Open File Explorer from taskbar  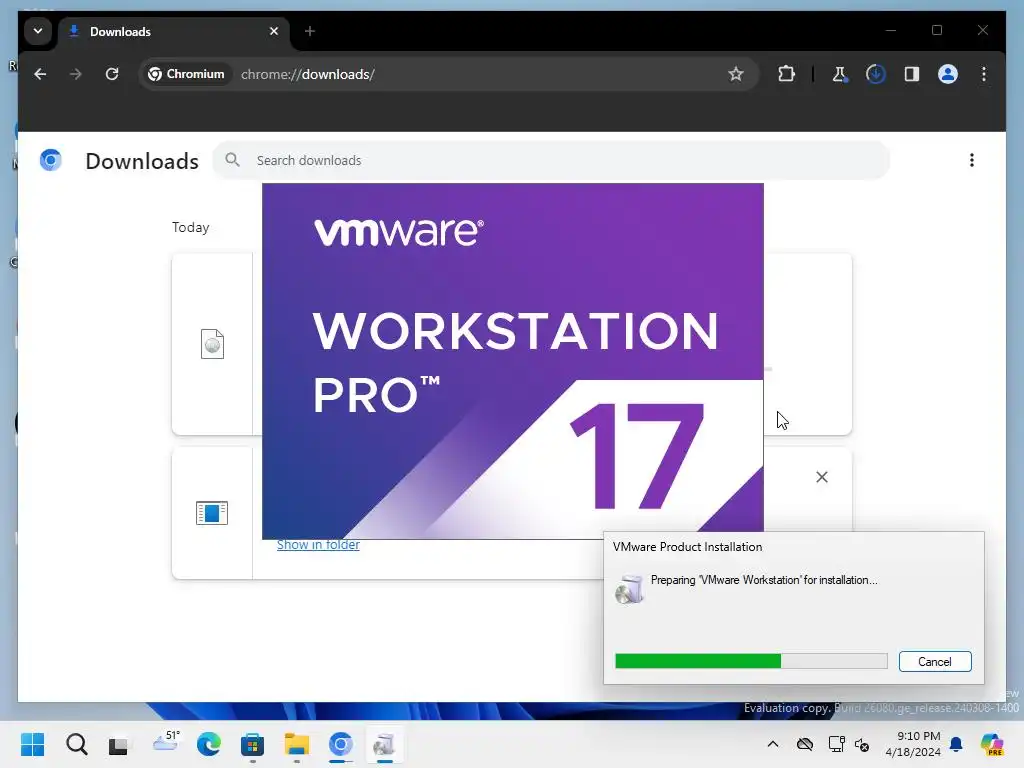coord(296,744)
